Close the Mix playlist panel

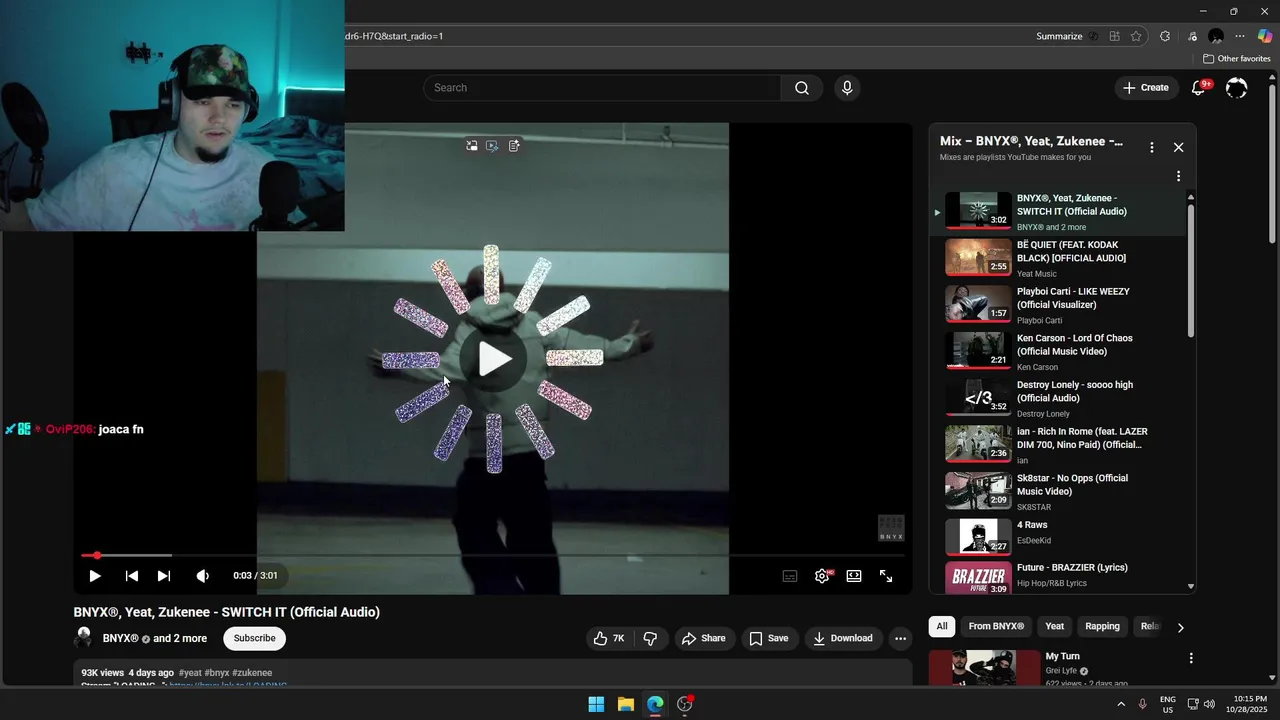point(1178,147)
